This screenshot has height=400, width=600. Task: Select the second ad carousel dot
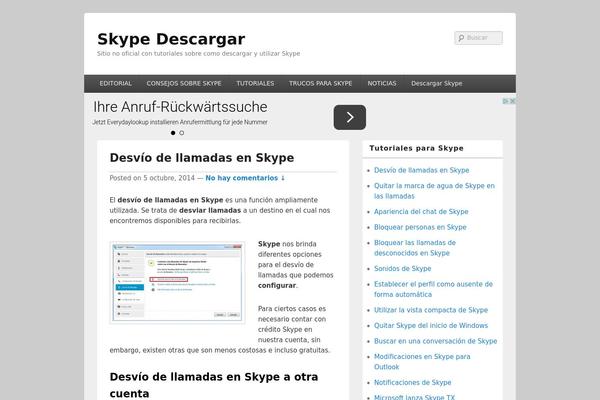pyautogui.click(x=182, y=133)
